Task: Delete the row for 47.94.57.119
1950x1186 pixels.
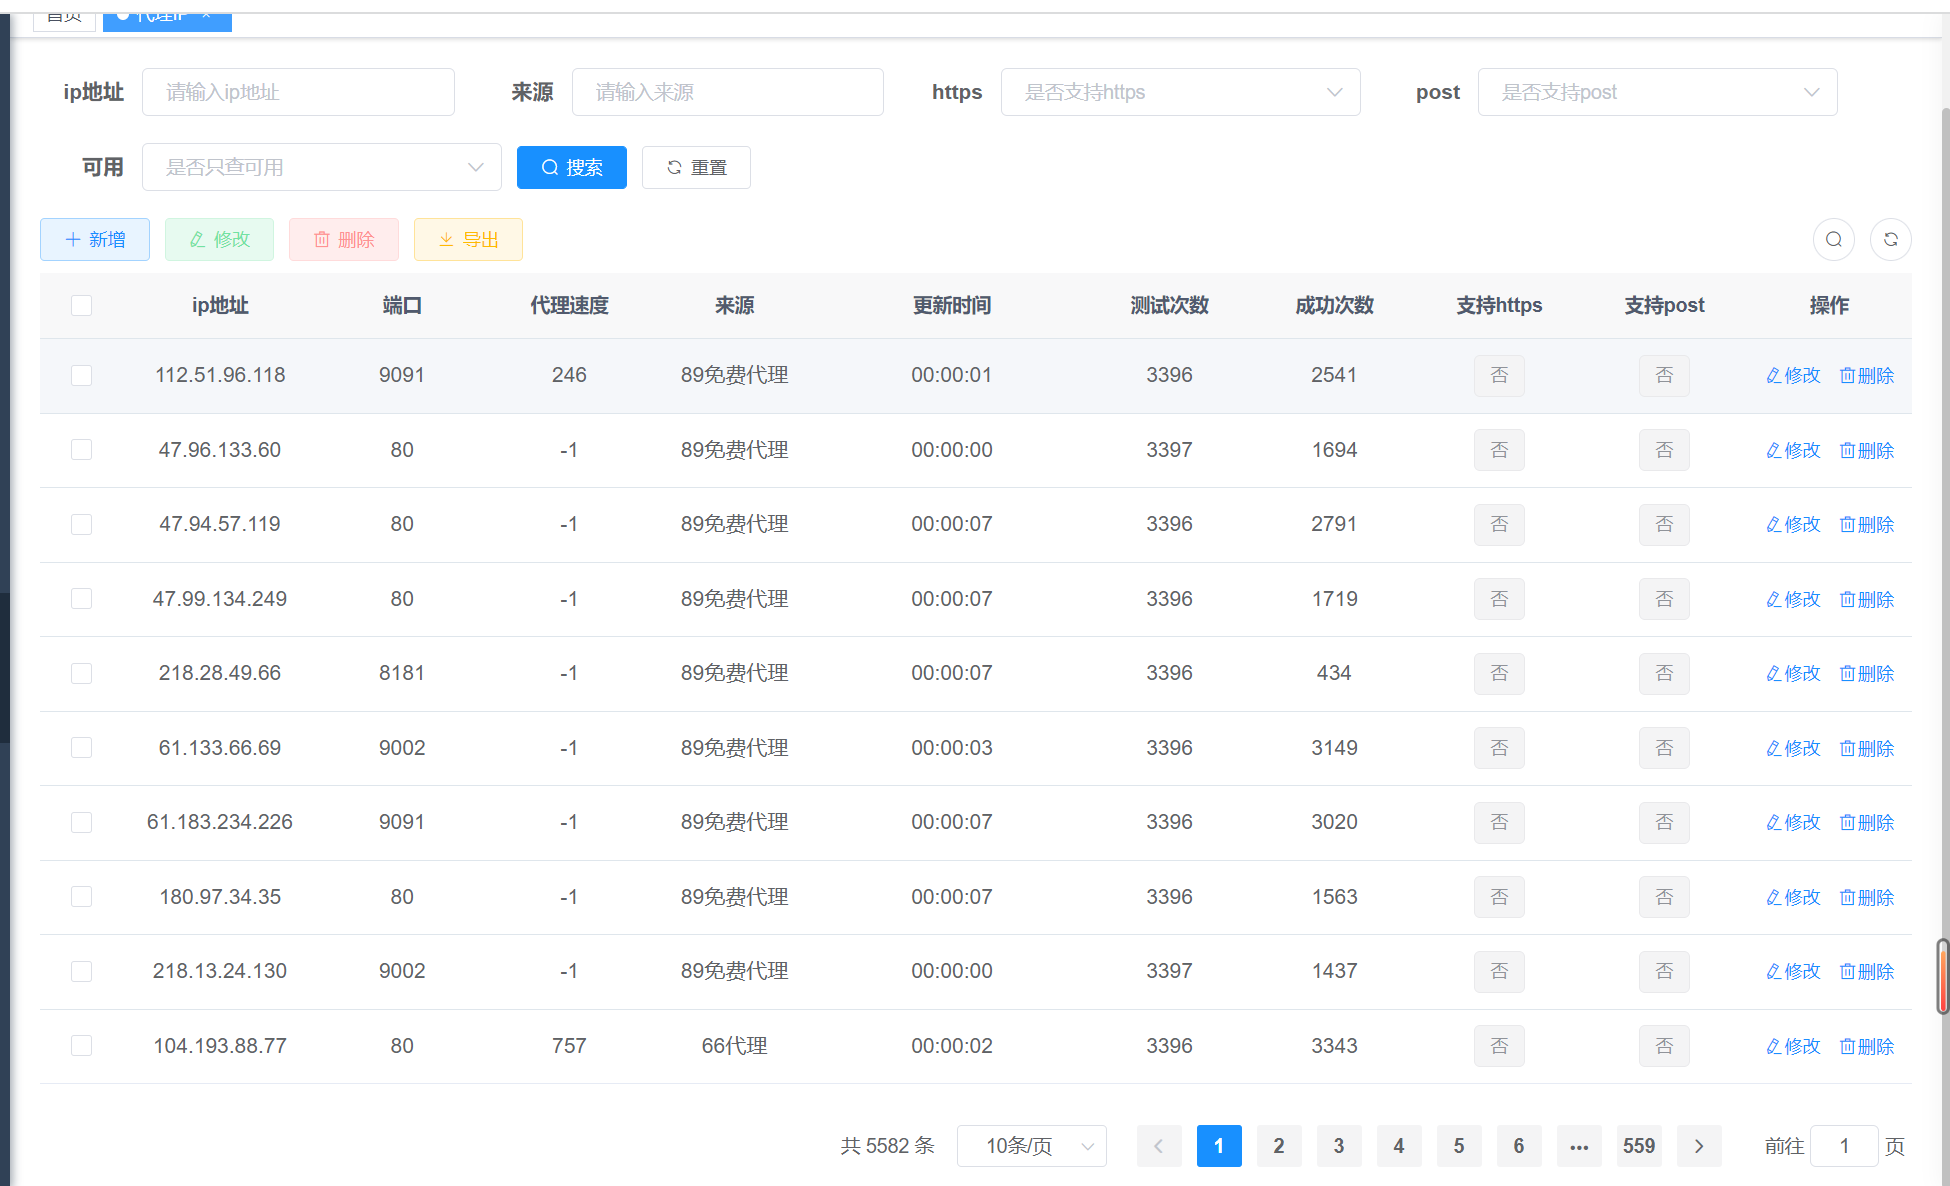Action: [x=1867, y=524]
